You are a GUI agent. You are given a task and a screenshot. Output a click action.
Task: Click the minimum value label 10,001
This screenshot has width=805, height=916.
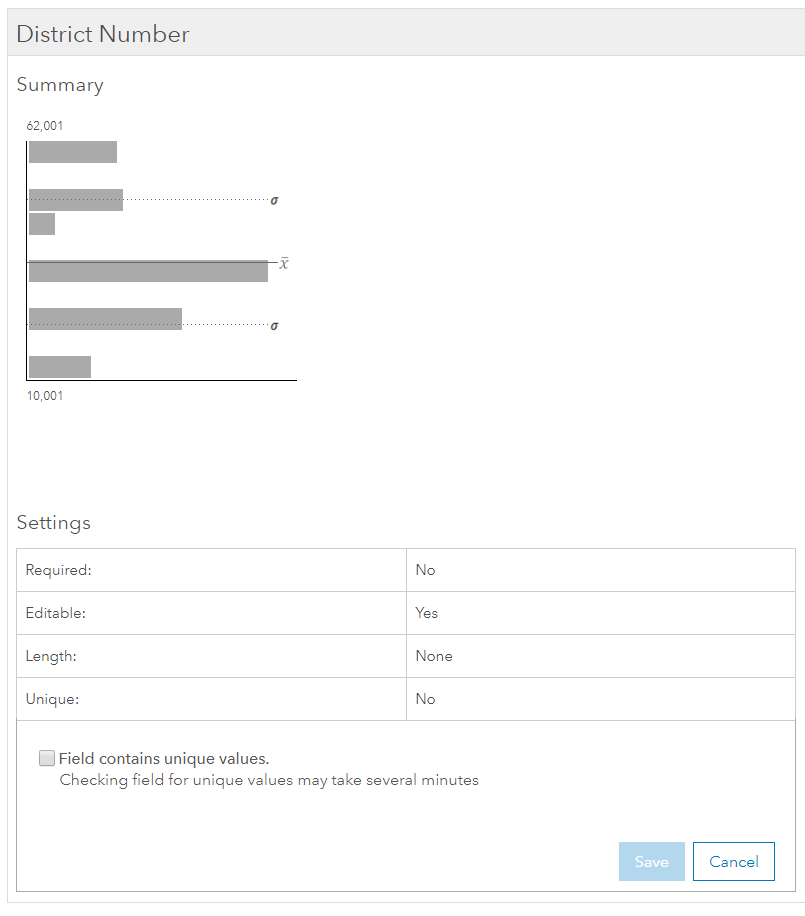pyautogui.click(x=45, y=396)
